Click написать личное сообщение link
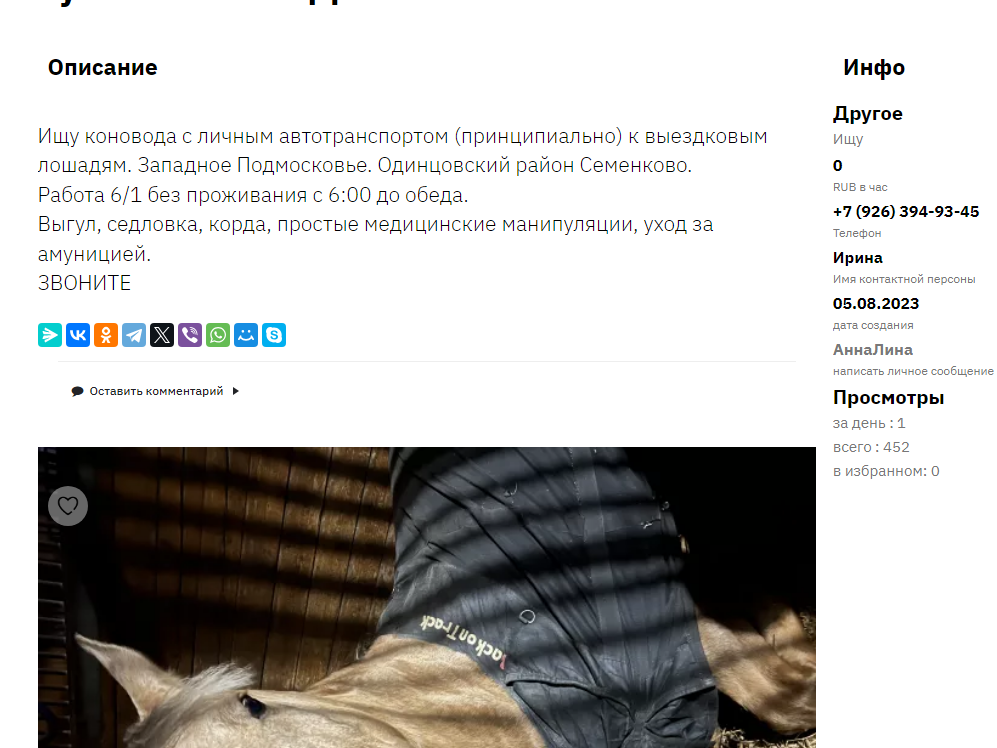 click(x=913, y=371)
